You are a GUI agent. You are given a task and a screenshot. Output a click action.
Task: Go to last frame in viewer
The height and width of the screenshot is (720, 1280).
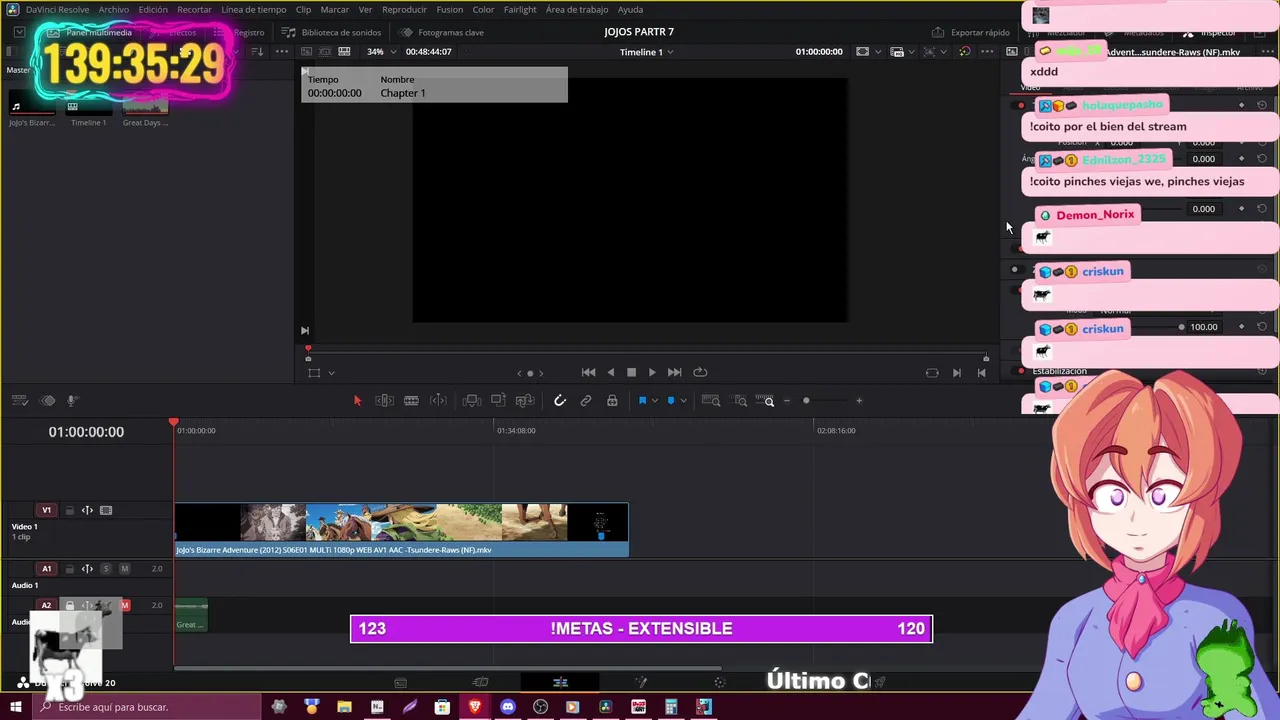pos(674,372)
